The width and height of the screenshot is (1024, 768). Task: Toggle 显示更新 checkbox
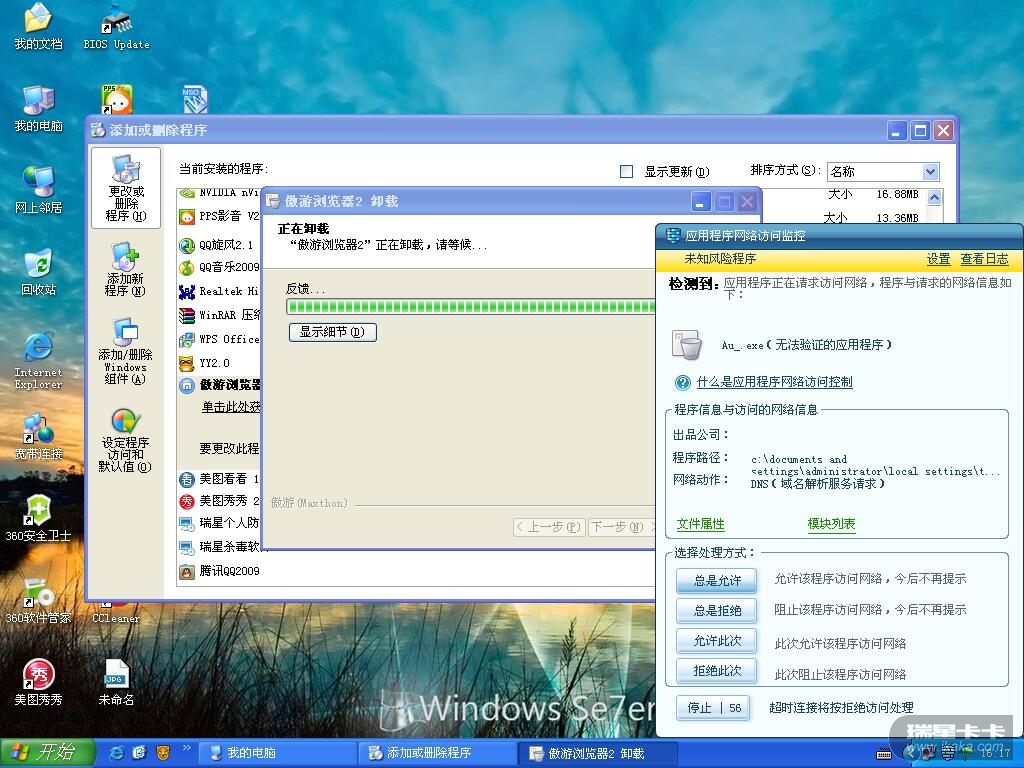point(626,172)
